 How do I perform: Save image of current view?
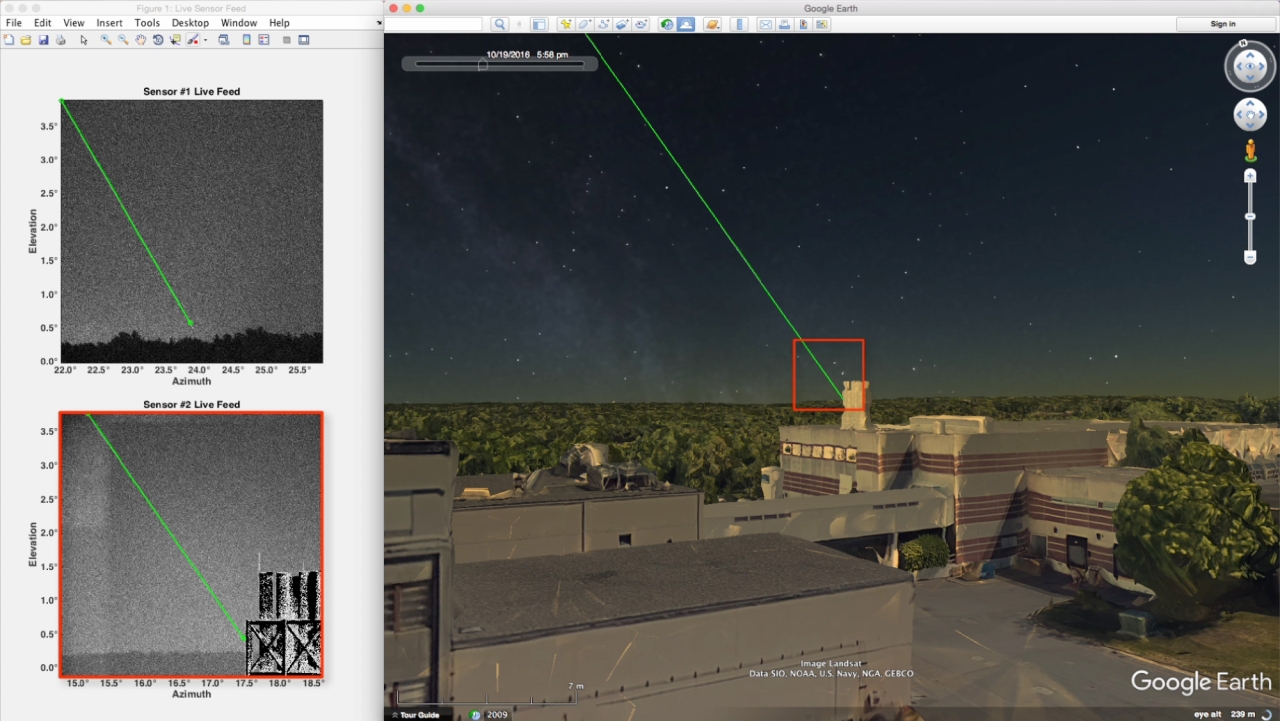(803, 24)
